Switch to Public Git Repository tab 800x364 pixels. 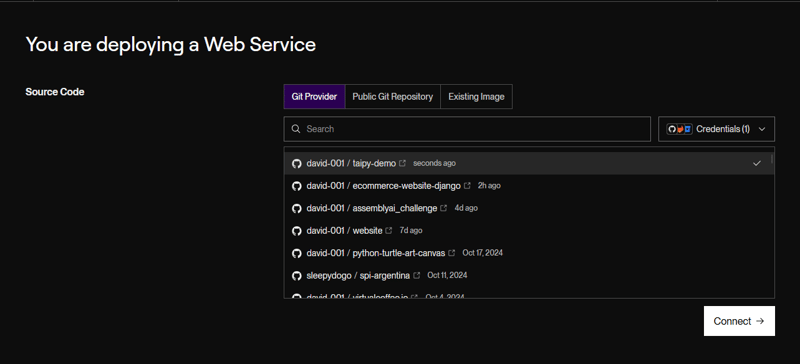392,96
